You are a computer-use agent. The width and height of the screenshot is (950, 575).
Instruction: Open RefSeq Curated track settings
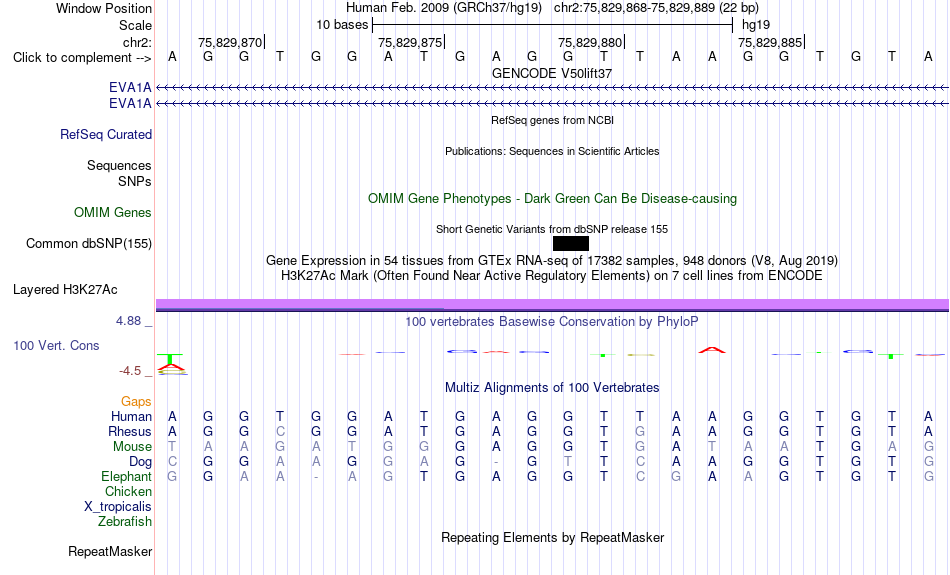106,135
